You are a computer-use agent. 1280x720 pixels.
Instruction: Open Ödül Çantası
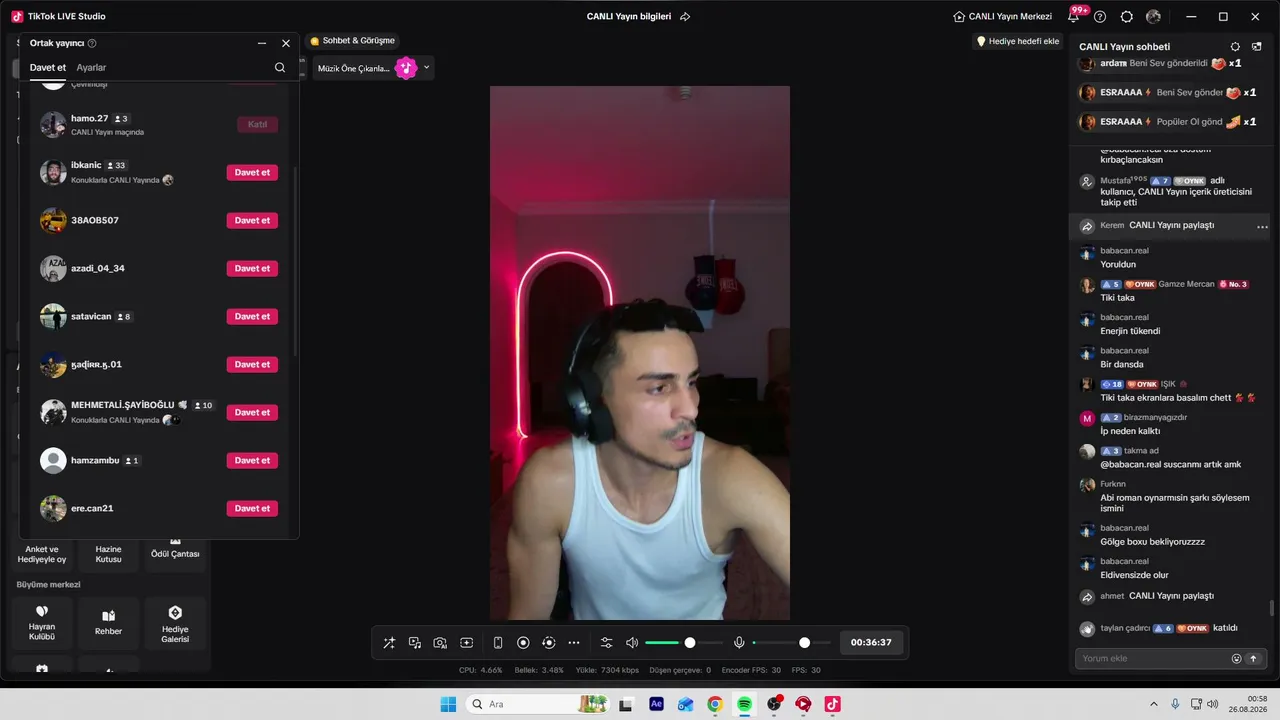(x=175, y=552)
